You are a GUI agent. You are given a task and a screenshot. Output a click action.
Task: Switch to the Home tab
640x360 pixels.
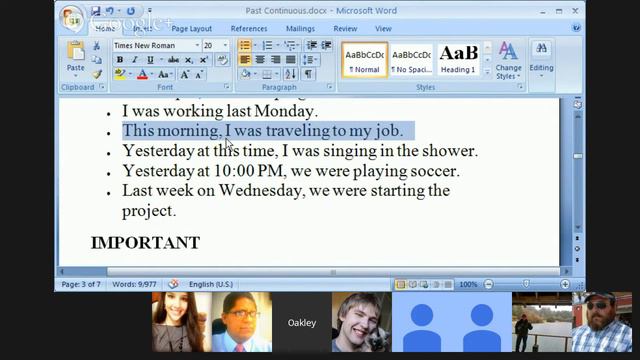point(105,29)
